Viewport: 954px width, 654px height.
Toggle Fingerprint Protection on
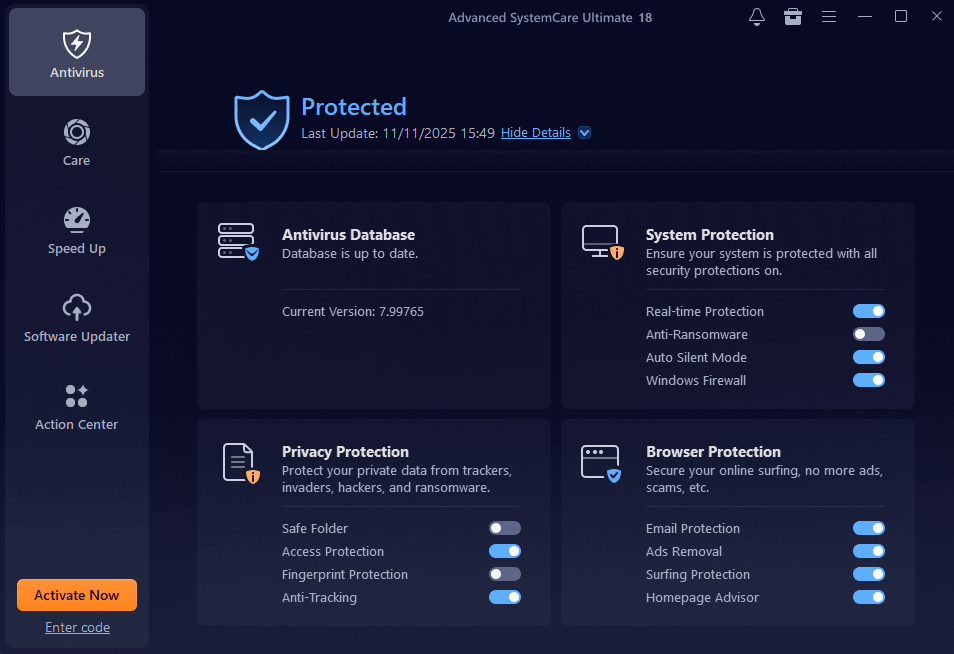tap(504, 574)
